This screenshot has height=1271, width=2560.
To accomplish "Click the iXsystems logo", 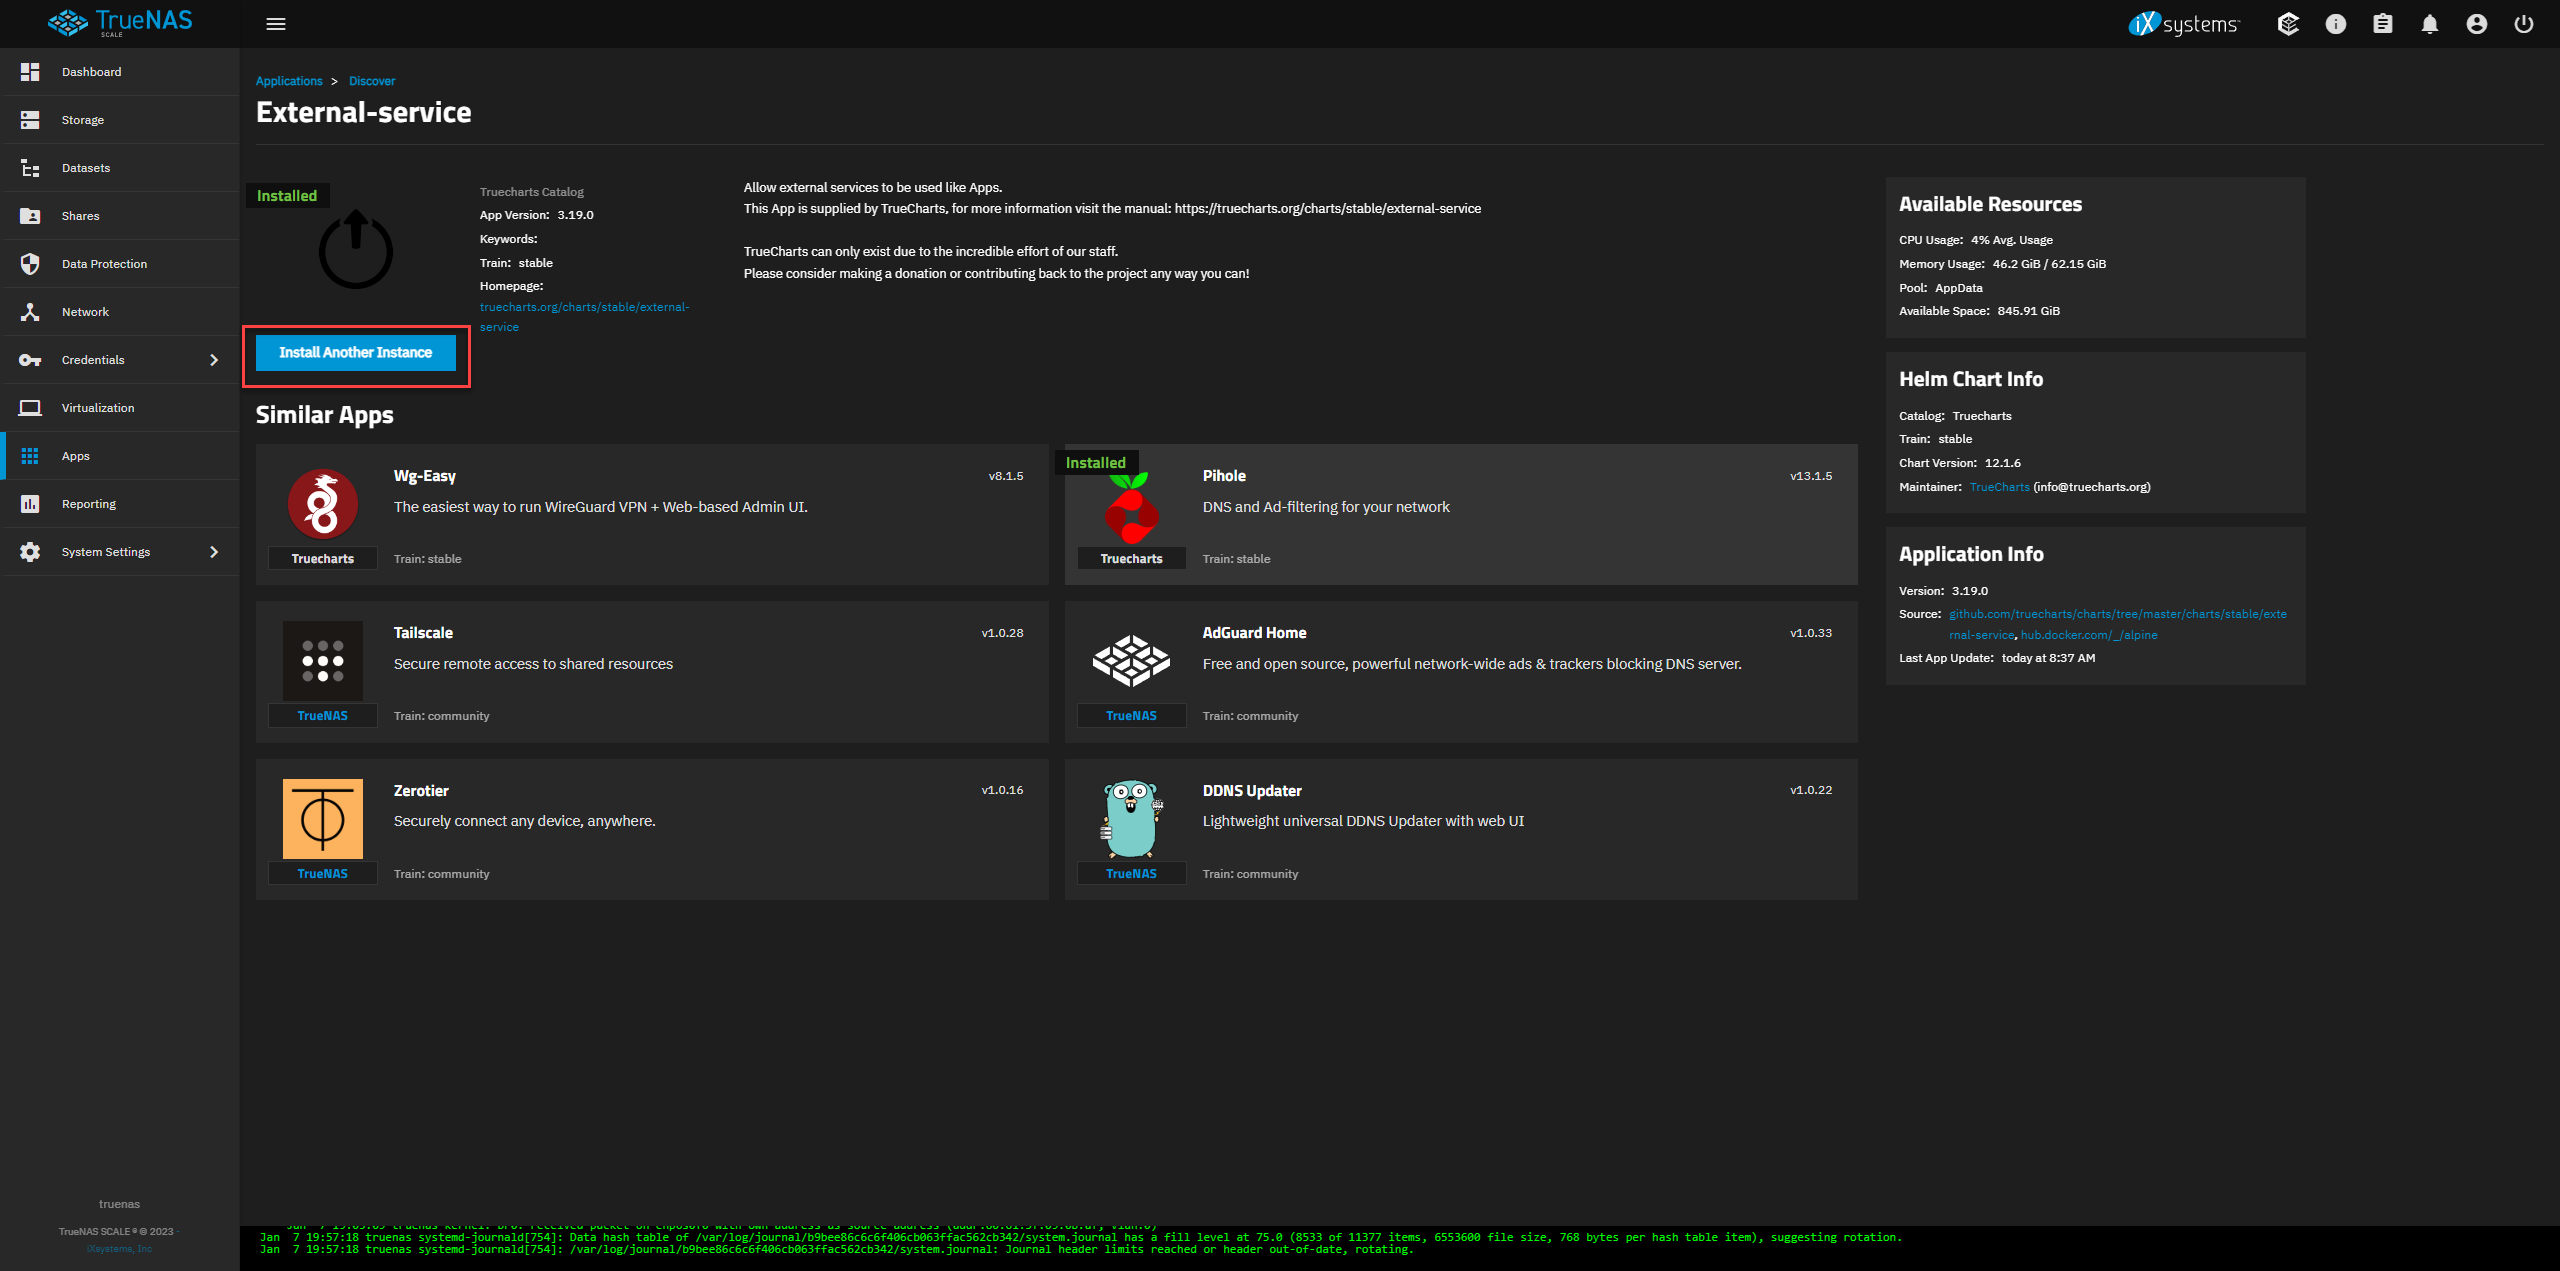I will coord(2184,24).
